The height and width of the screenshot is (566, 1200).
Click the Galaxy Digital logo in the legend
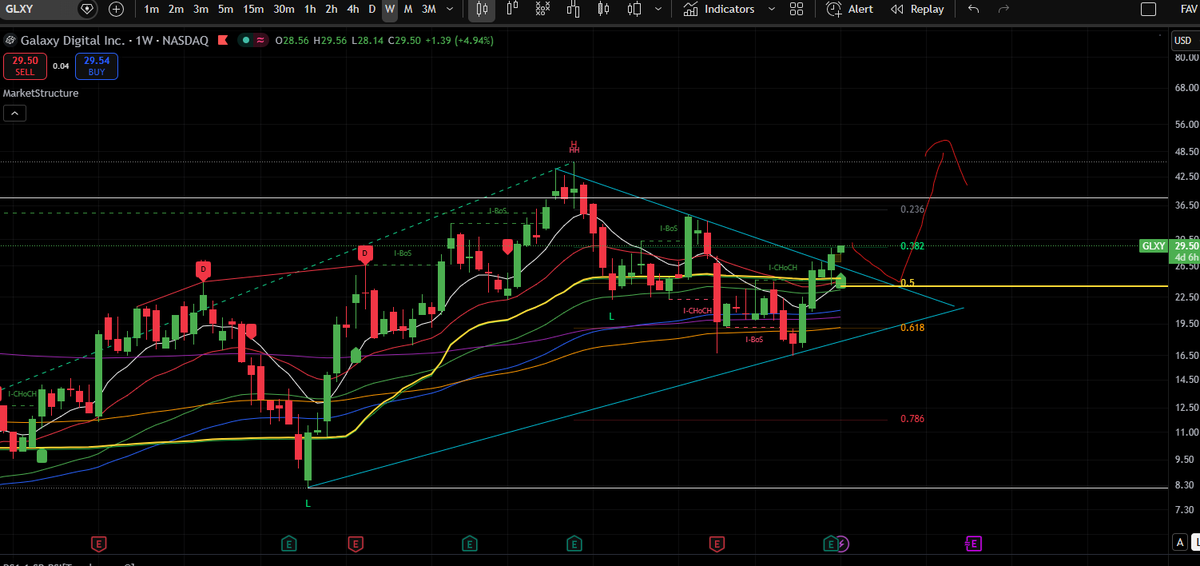10,41
